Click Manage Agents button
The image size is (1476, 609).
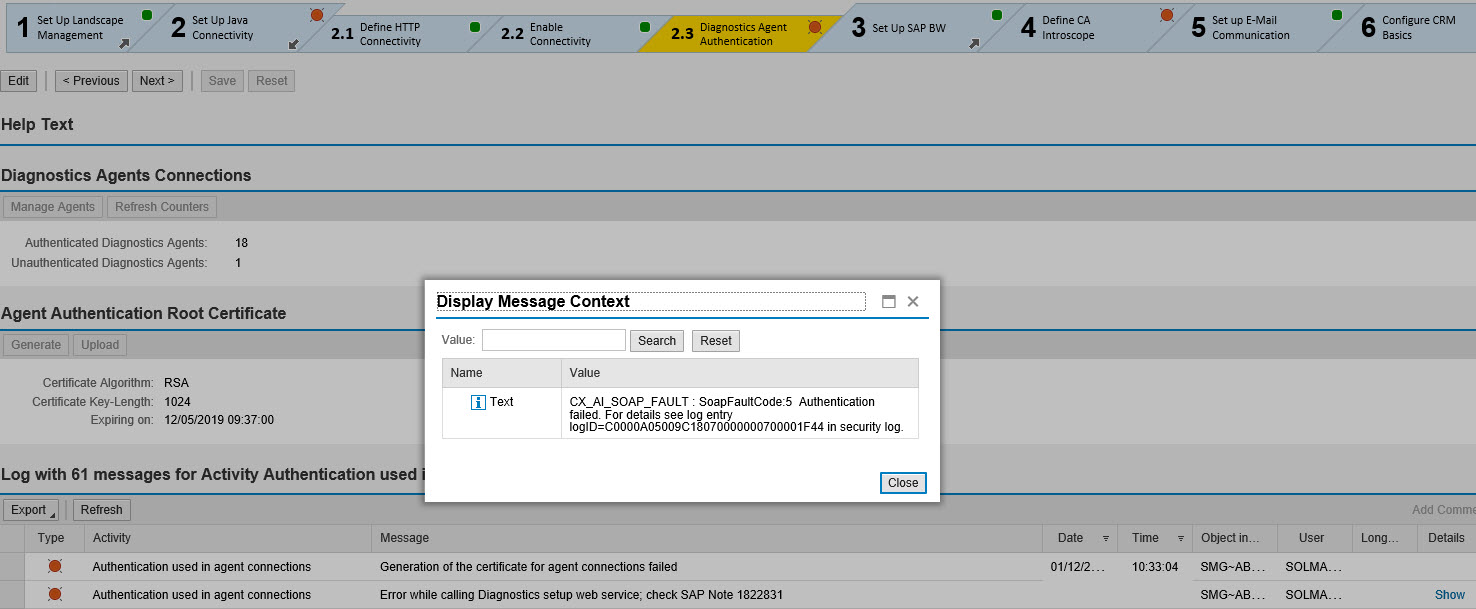pos(53,207)
